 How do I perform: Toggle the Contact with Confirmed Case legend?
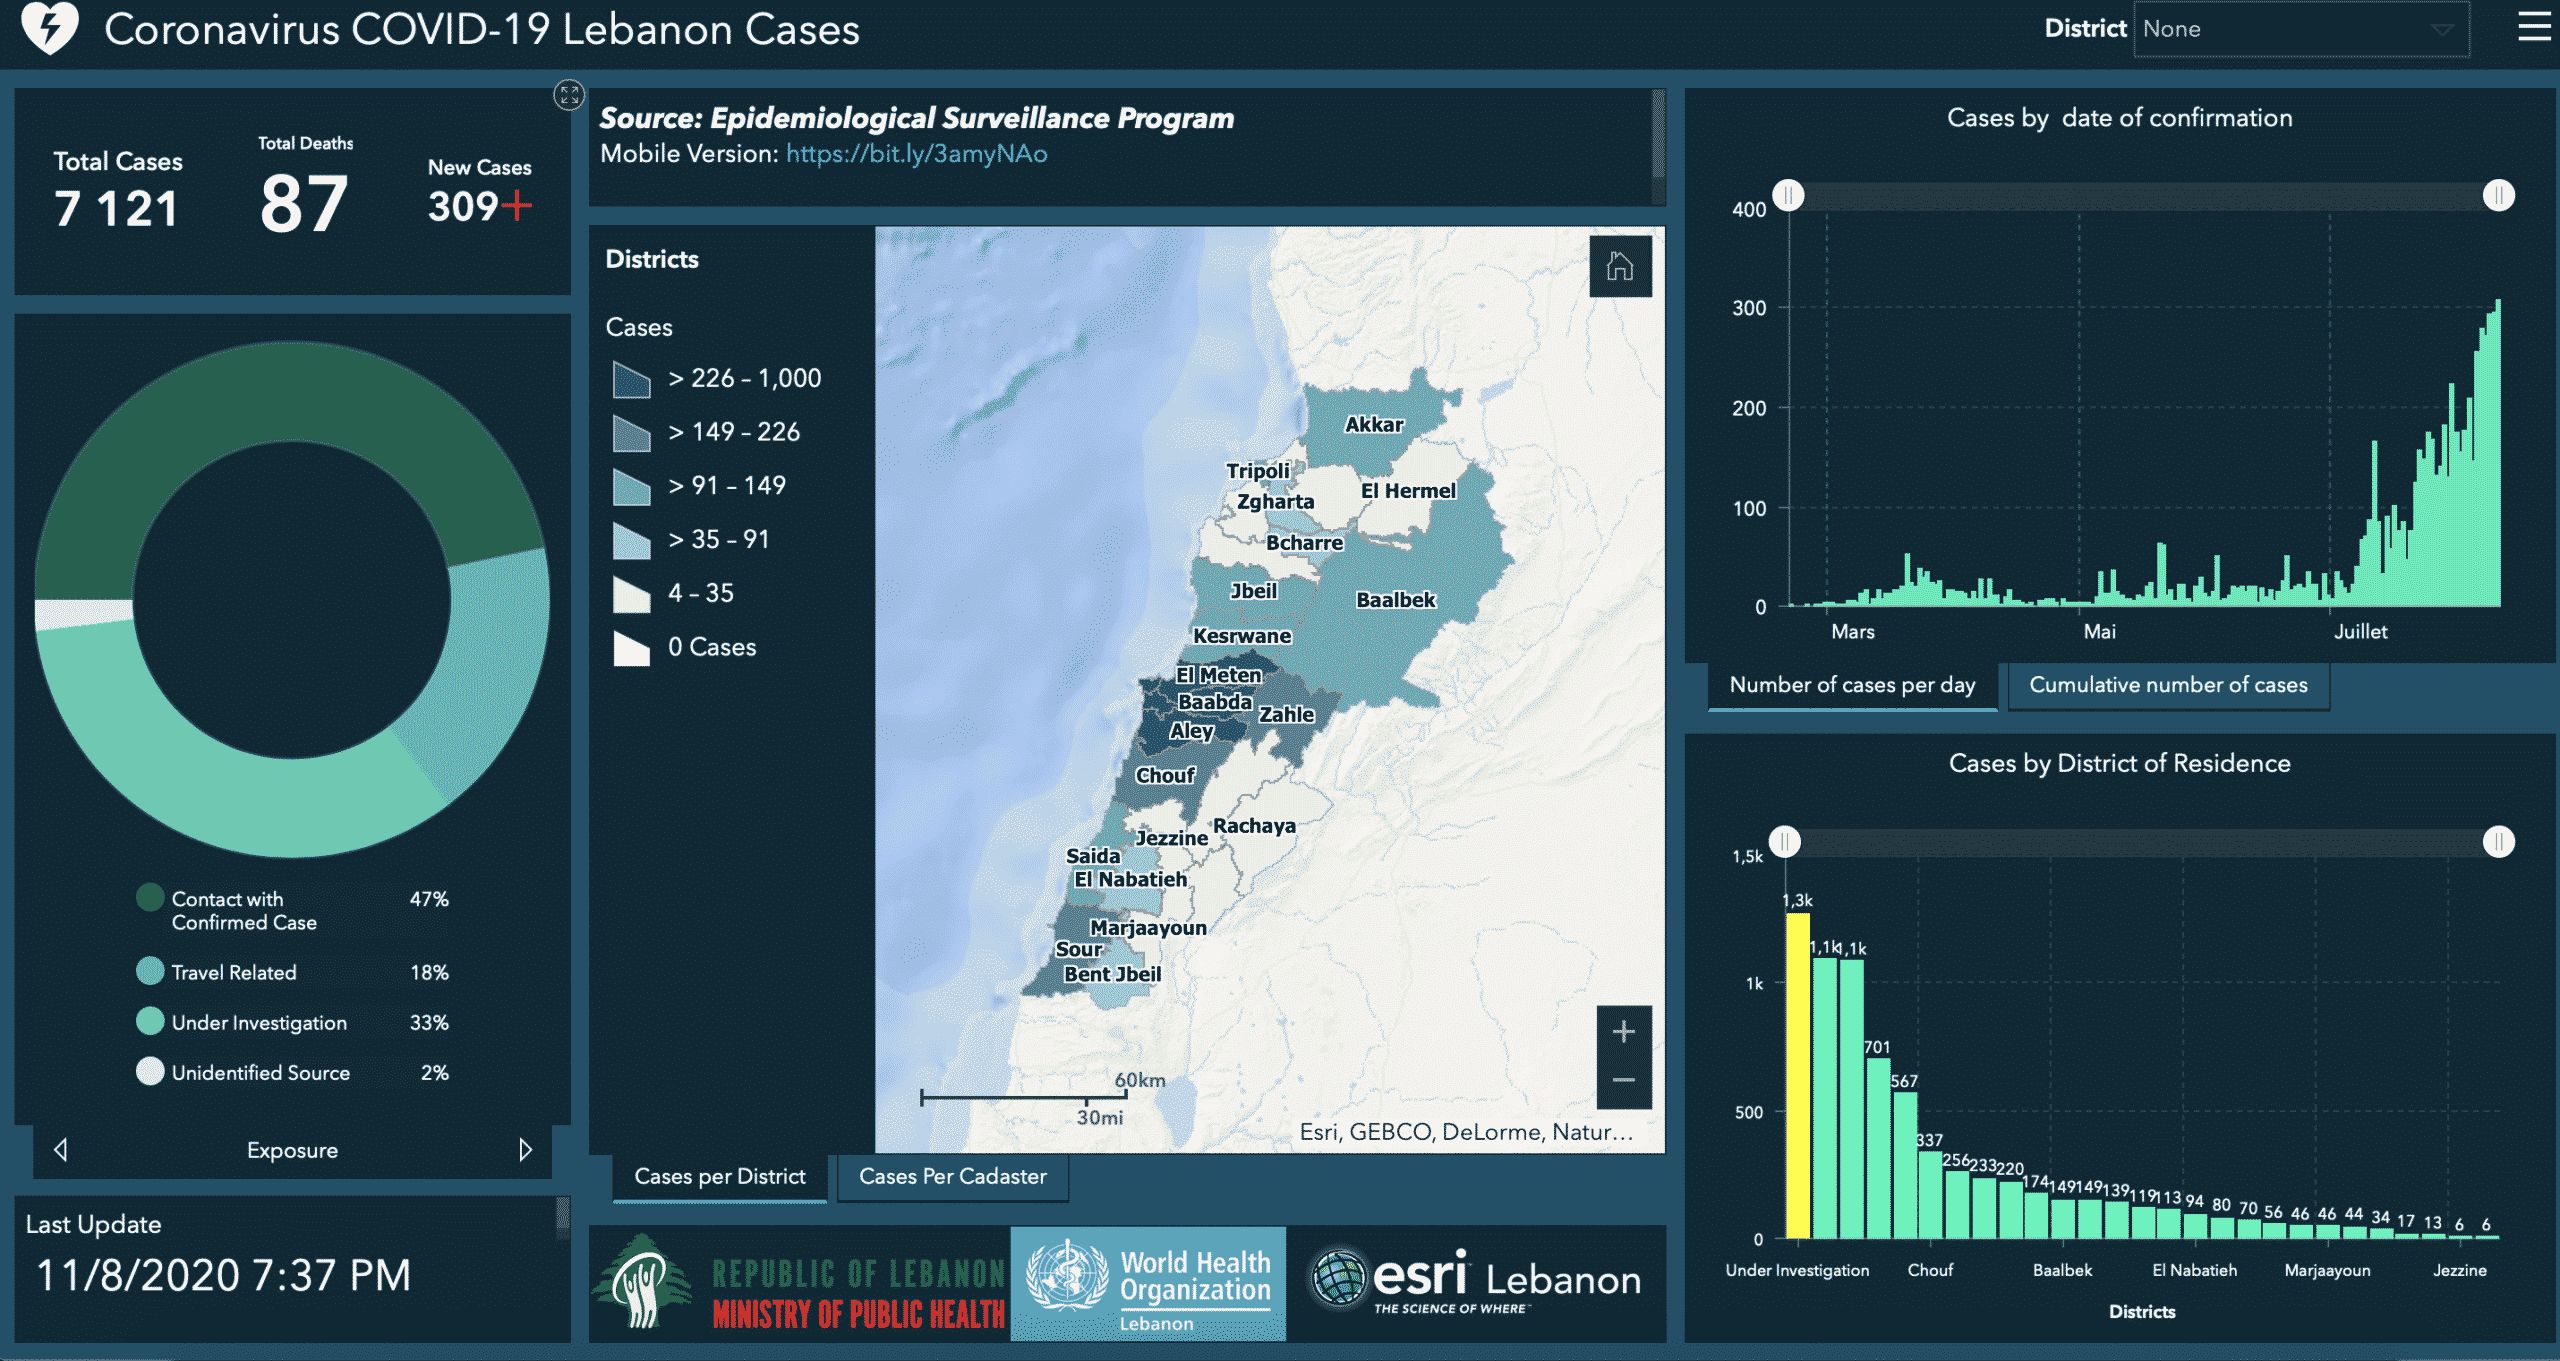tap(243, 910)
